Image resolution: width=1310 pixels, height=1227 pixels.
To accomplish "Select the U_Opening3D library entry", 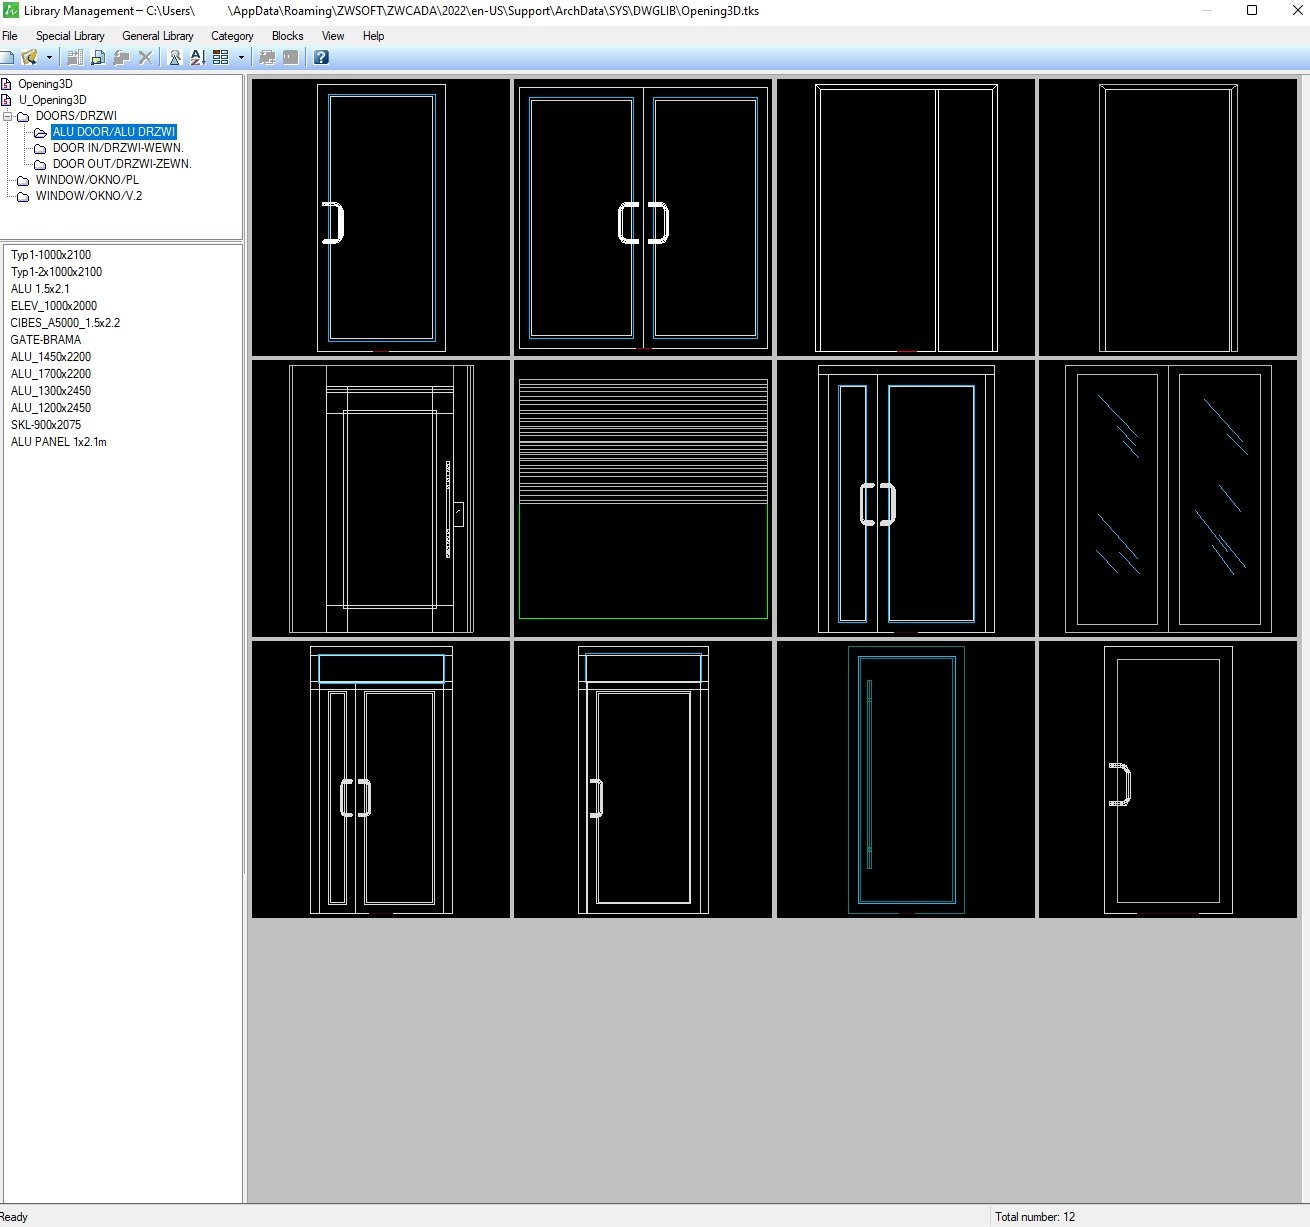I will pos(52,100).
